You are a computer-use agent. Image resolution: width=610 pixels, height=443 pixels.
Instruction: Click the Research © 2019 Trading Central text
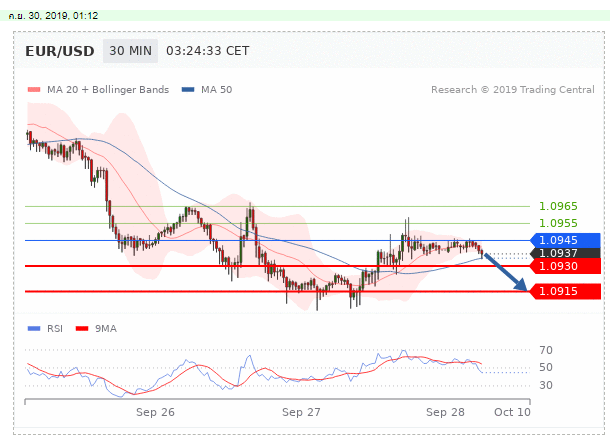pos(513,90)
